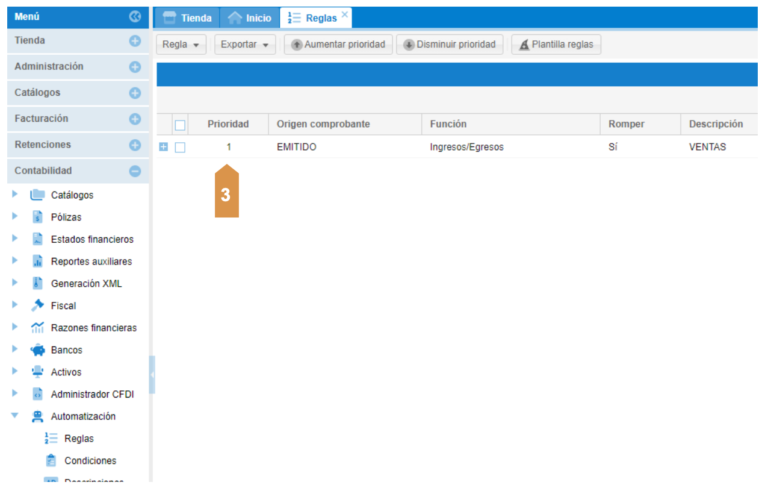Viewport: 768px width, 488px height.
Task: Click the Bancos piggy bank icon
Action: [38, 350]
